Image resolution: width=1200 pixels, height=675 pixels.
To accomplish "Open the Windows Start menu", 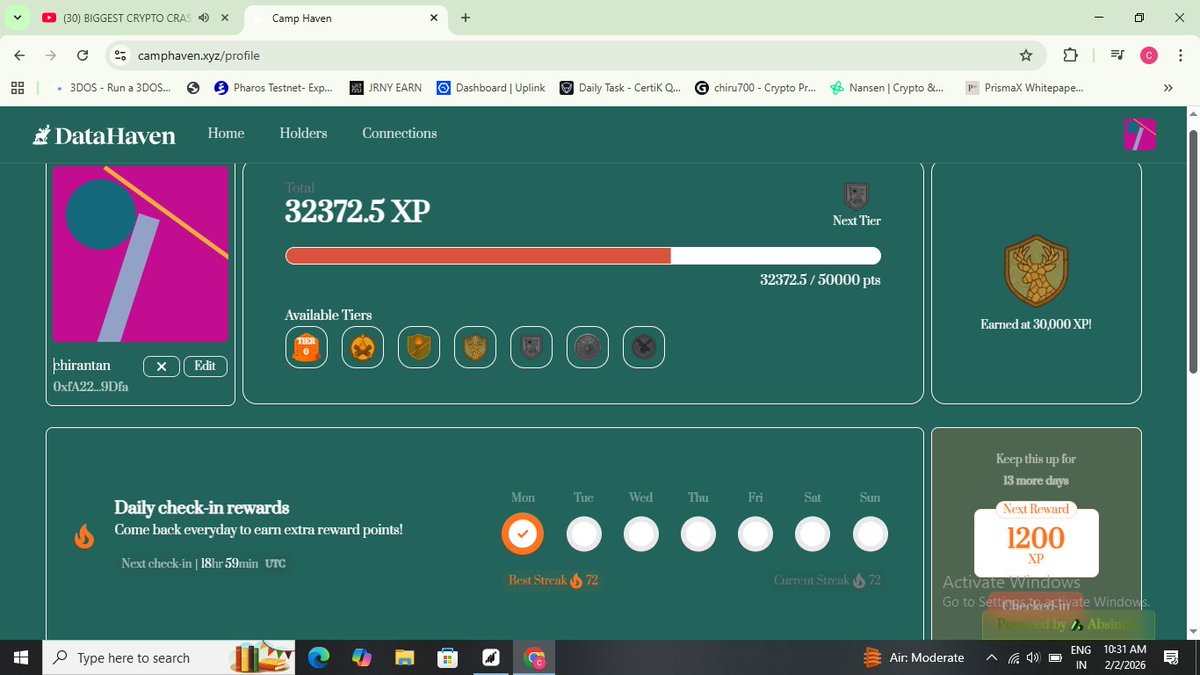I will click(20, 658).
